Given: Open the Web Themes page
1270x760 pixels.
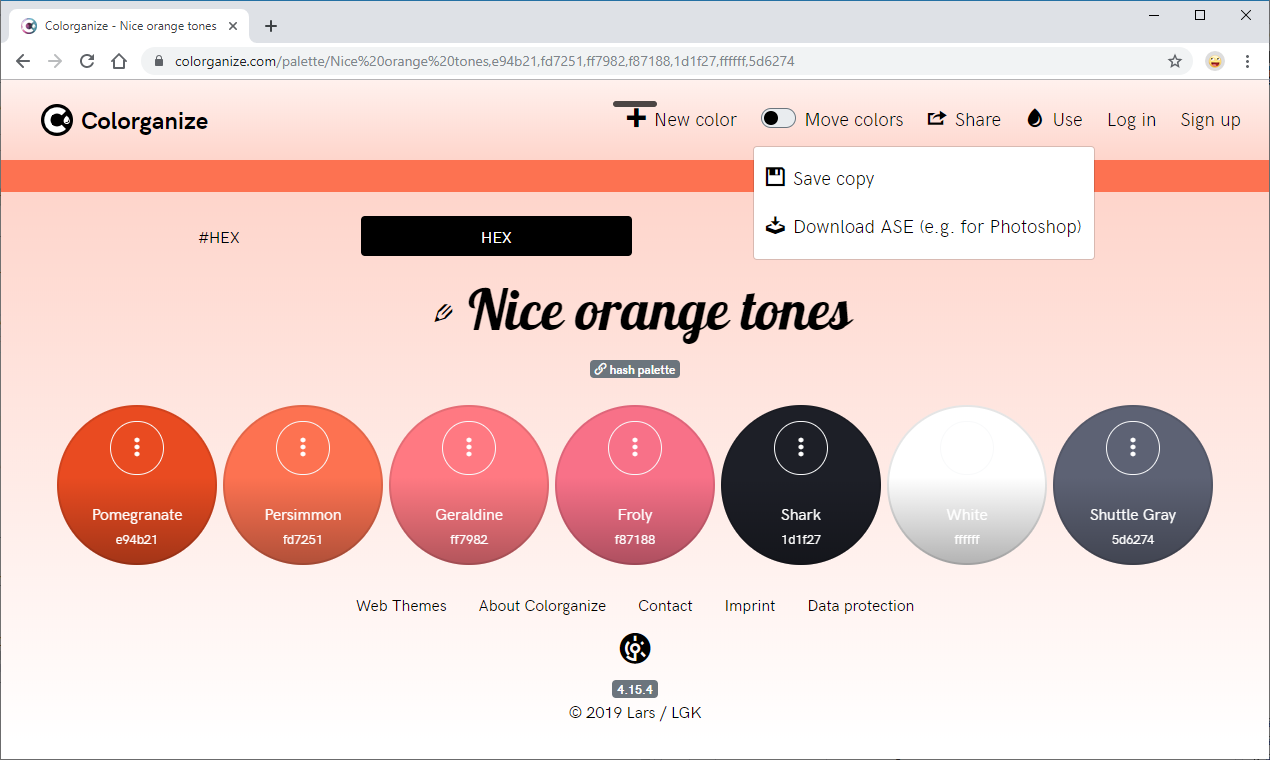Looking at the screenshot, I should click(400, 605).
